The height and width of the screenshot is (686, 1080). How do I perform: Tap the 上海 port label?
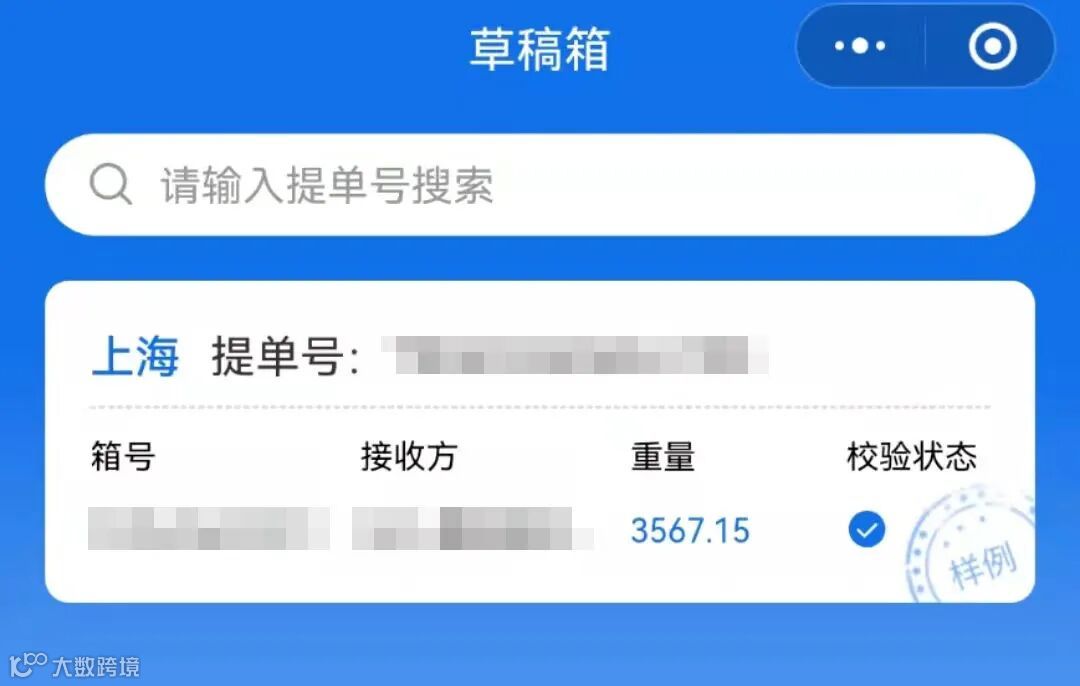135,356
